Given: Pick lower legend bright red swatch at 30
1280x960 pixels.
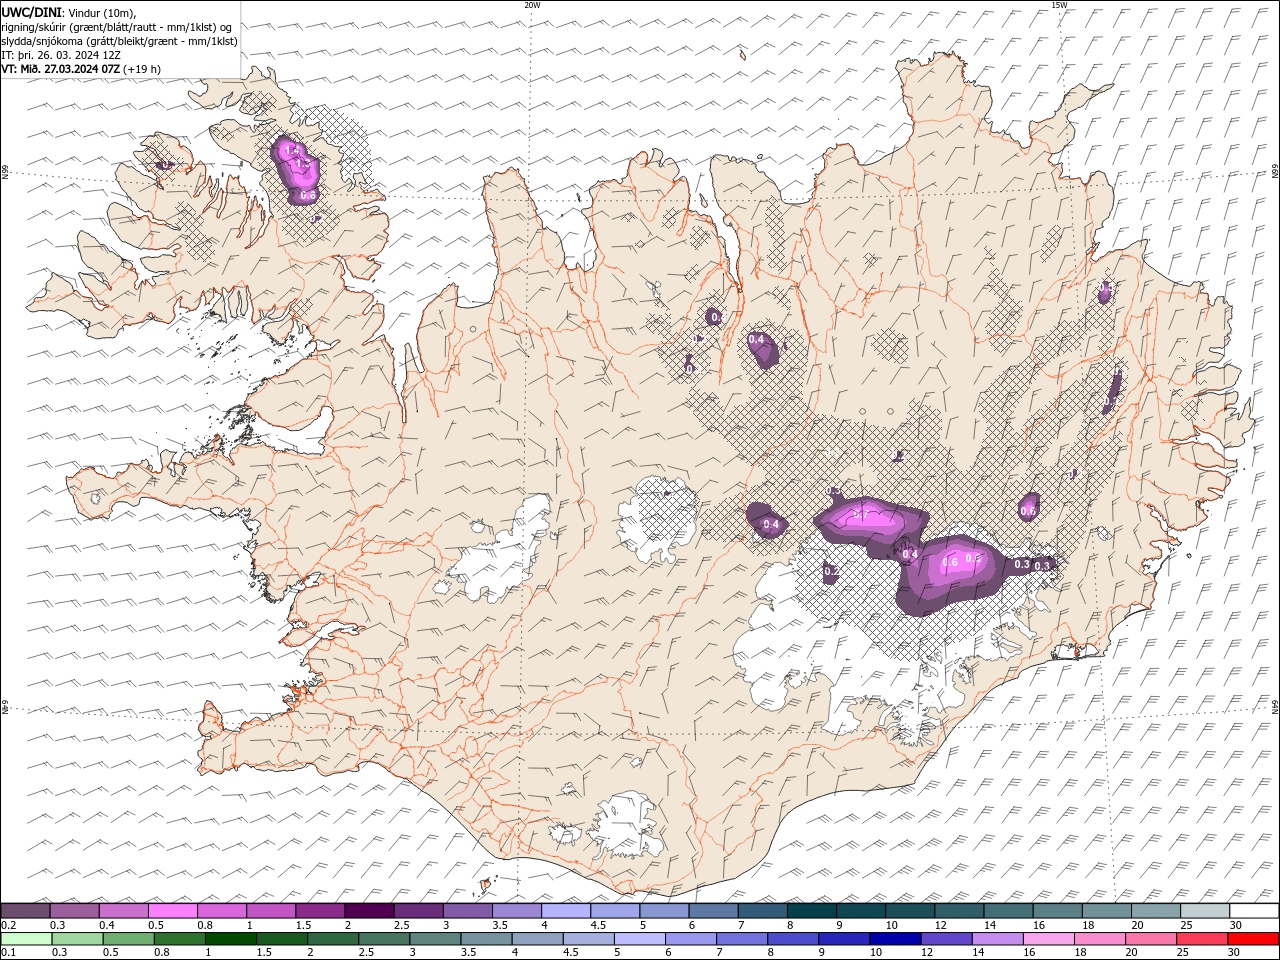Looking at the screenshot, I should point(1252,939).
